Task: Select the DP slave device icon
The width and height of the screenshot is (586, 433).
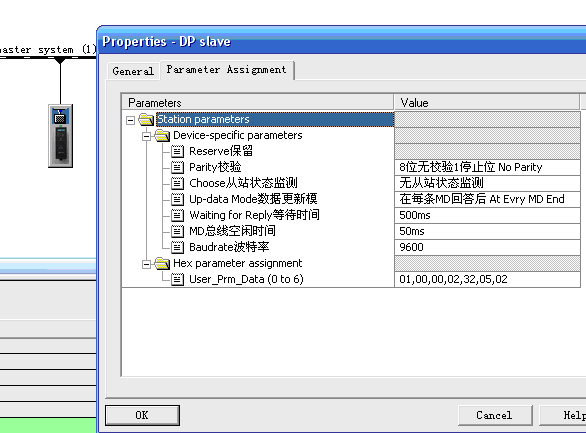Action: pos(61,136)
